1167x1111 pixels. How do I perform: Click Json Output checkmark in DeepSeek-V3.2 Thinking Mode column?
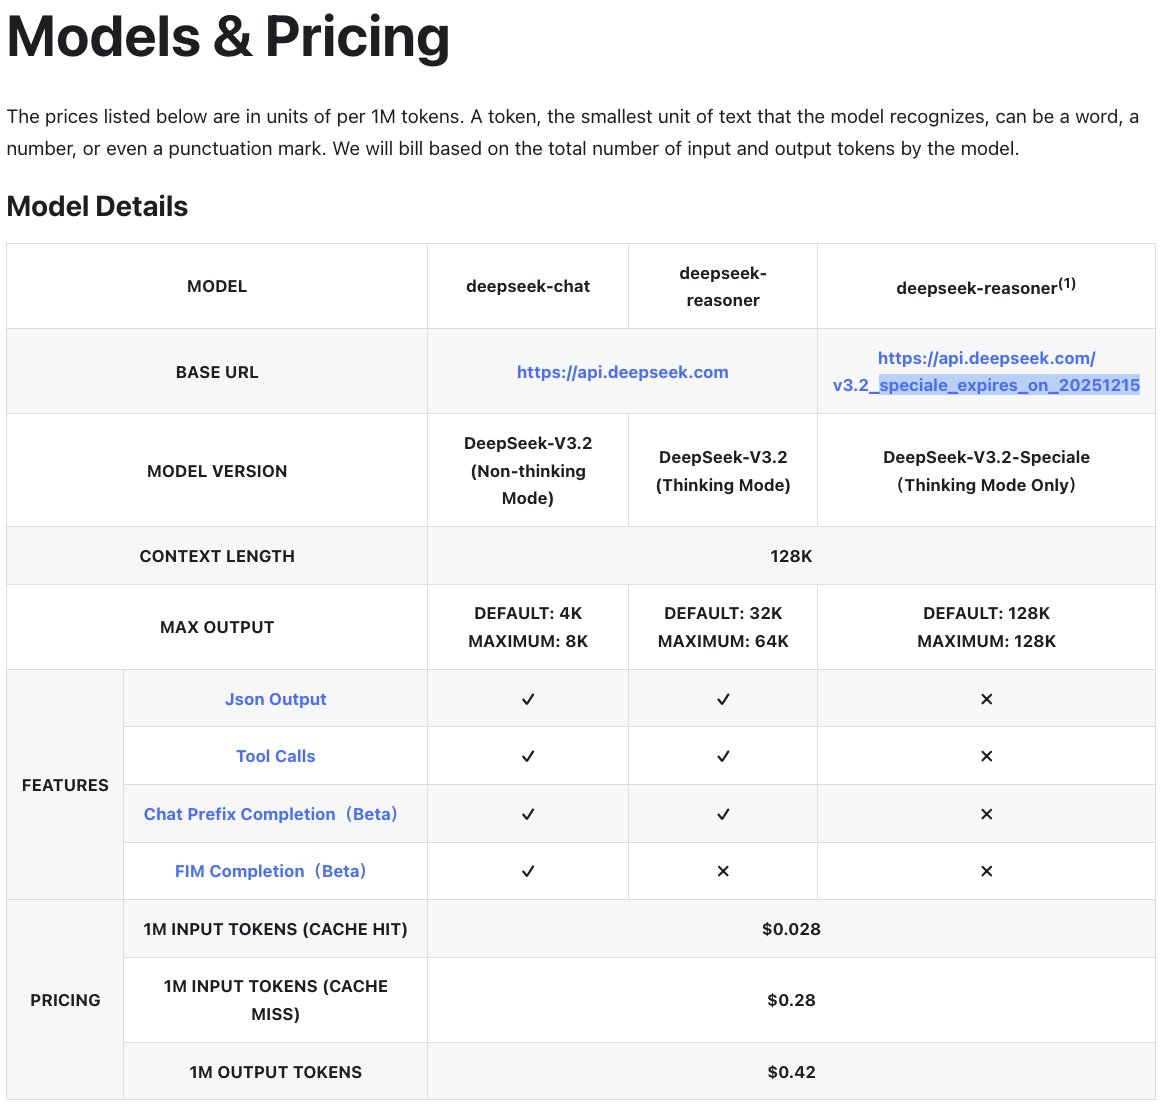[723, 699]
